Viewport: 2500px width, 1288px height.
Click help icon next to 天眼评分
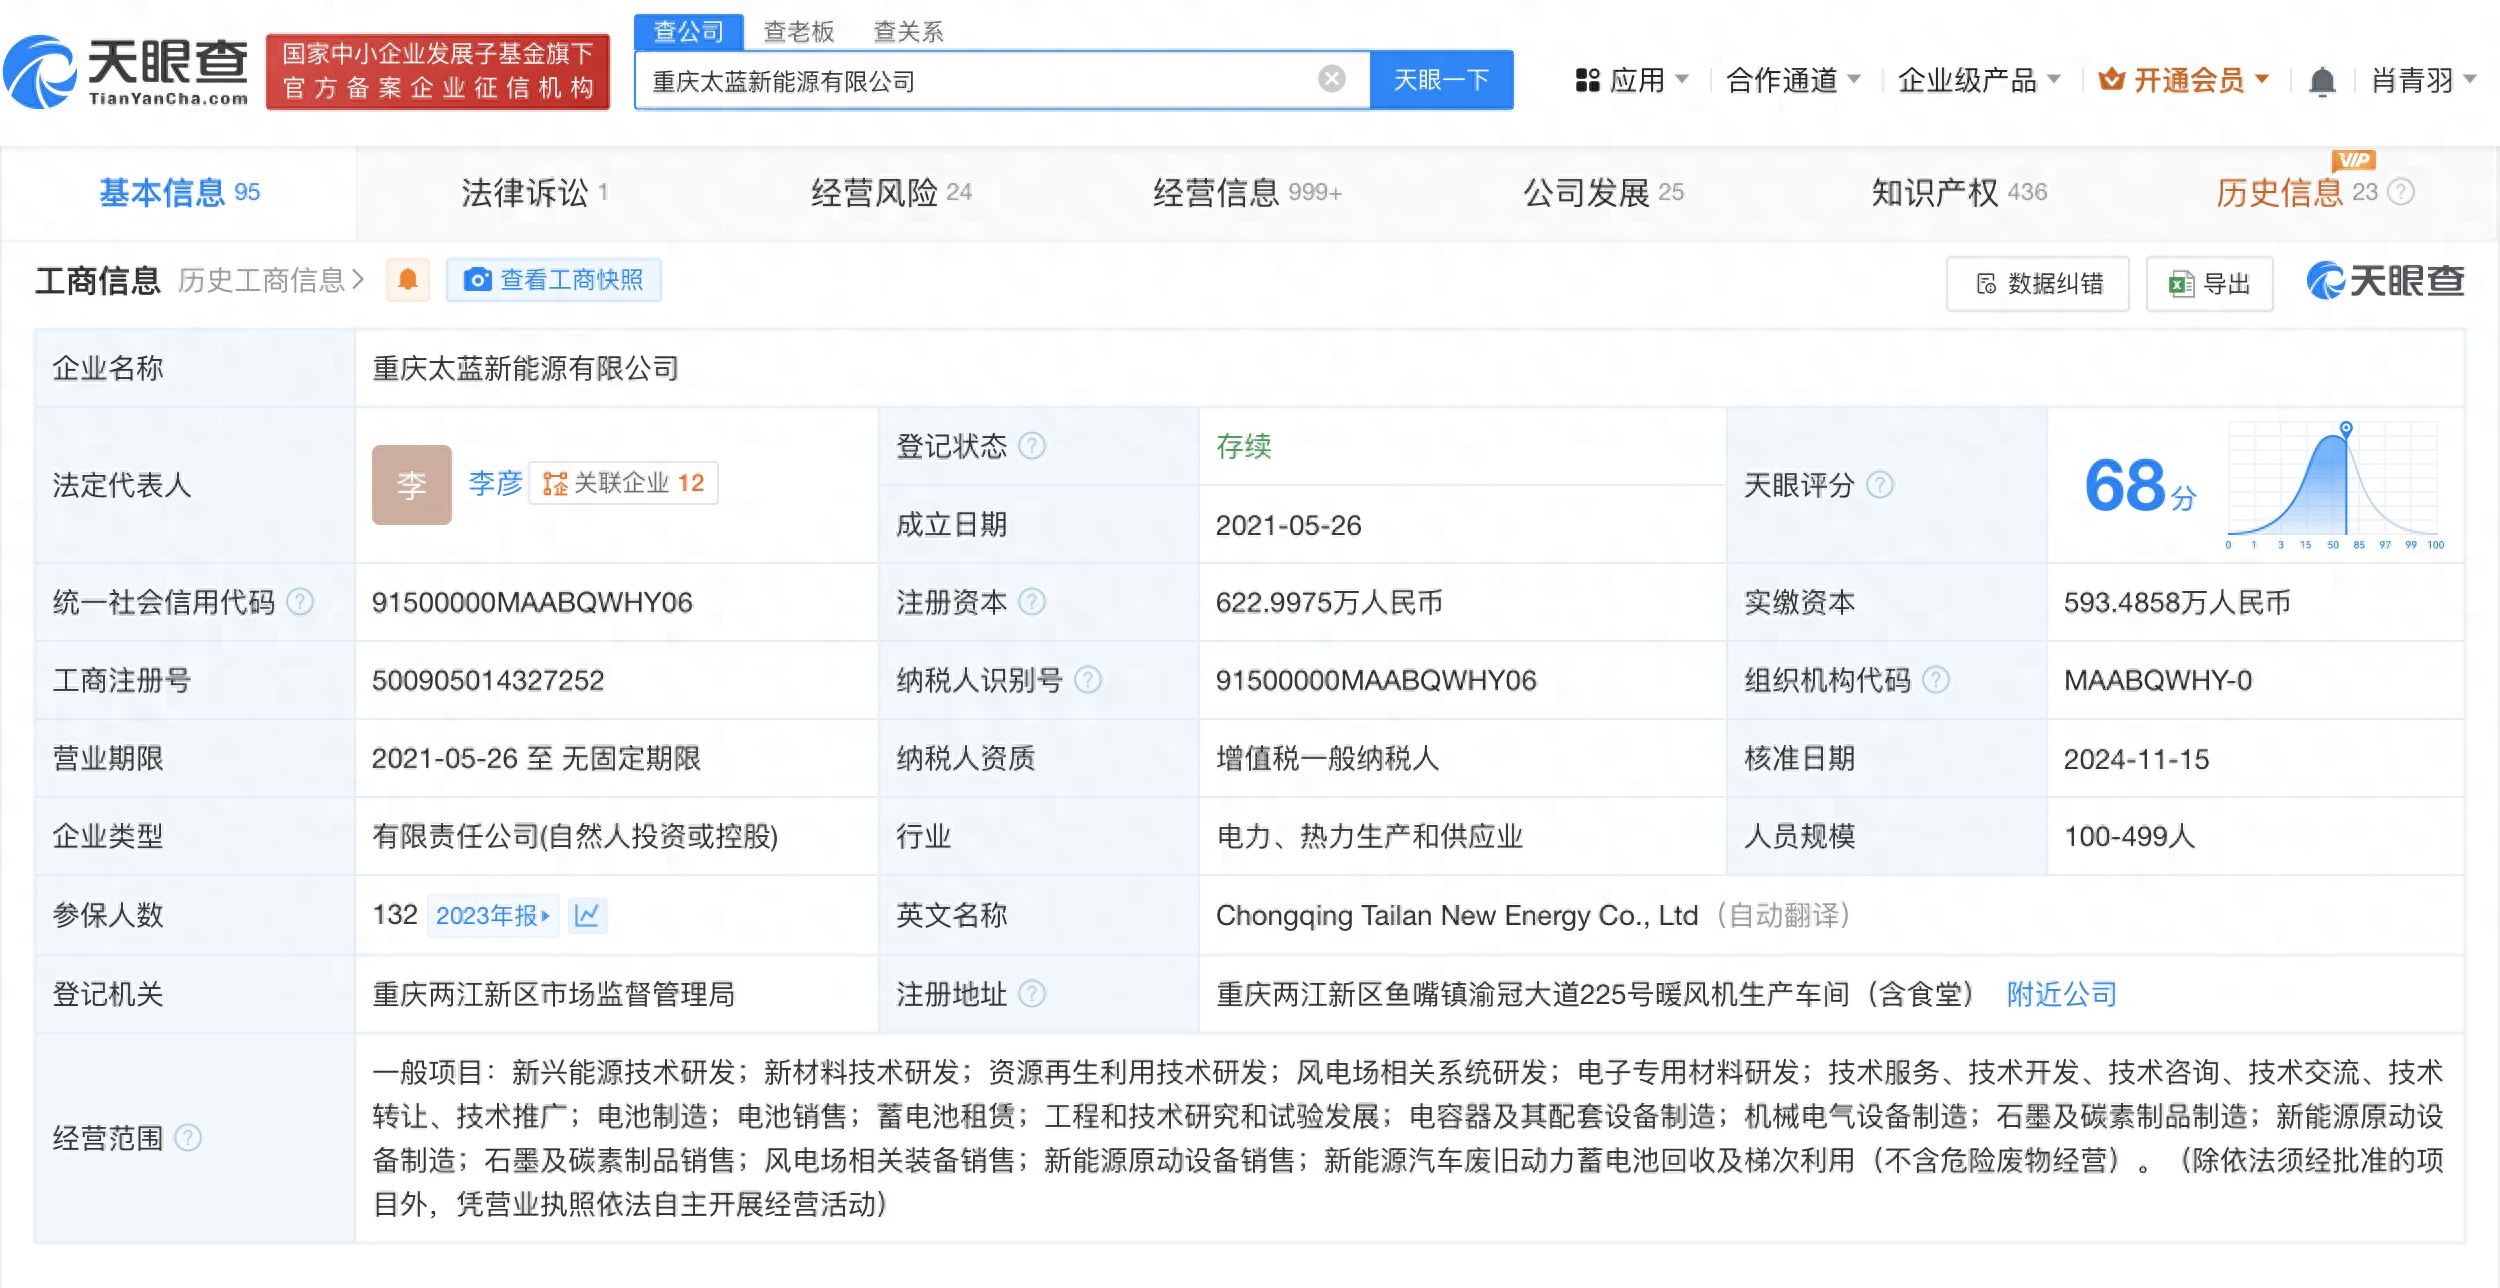[1880, 485]
